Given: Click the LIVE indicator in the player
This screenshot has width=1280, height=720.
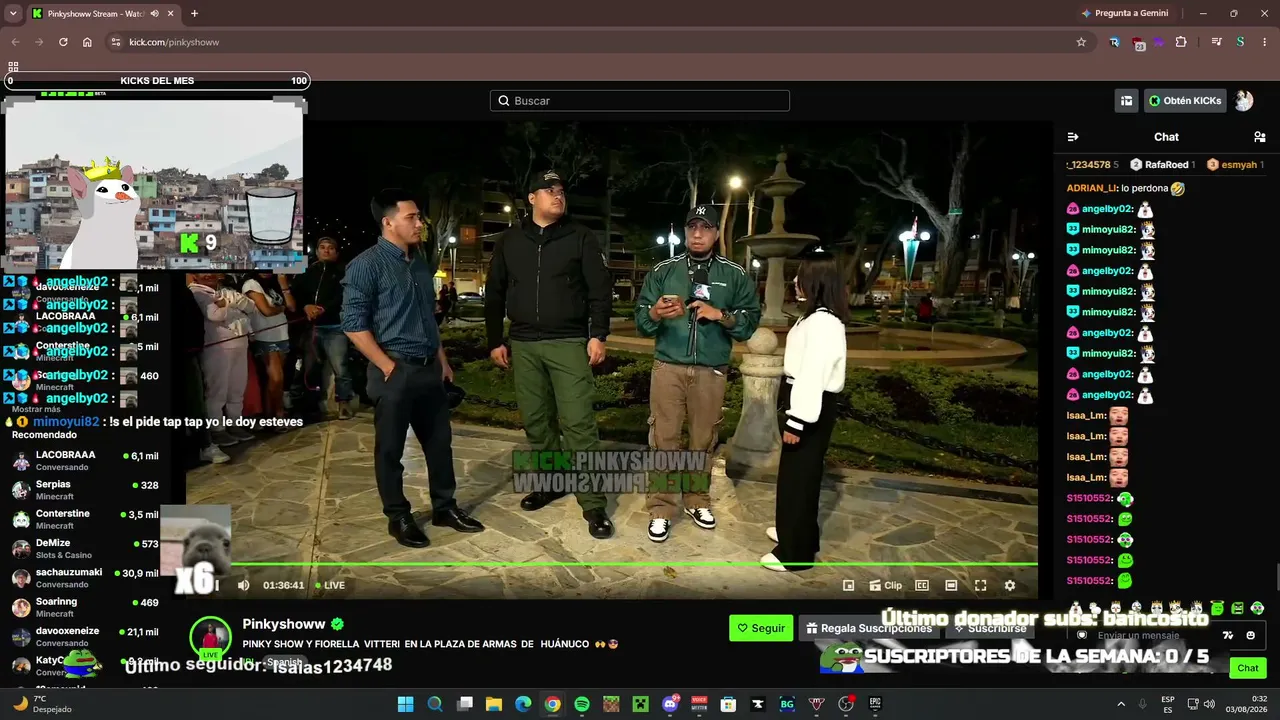Looking at the screenshot, I should click(330, 585).
